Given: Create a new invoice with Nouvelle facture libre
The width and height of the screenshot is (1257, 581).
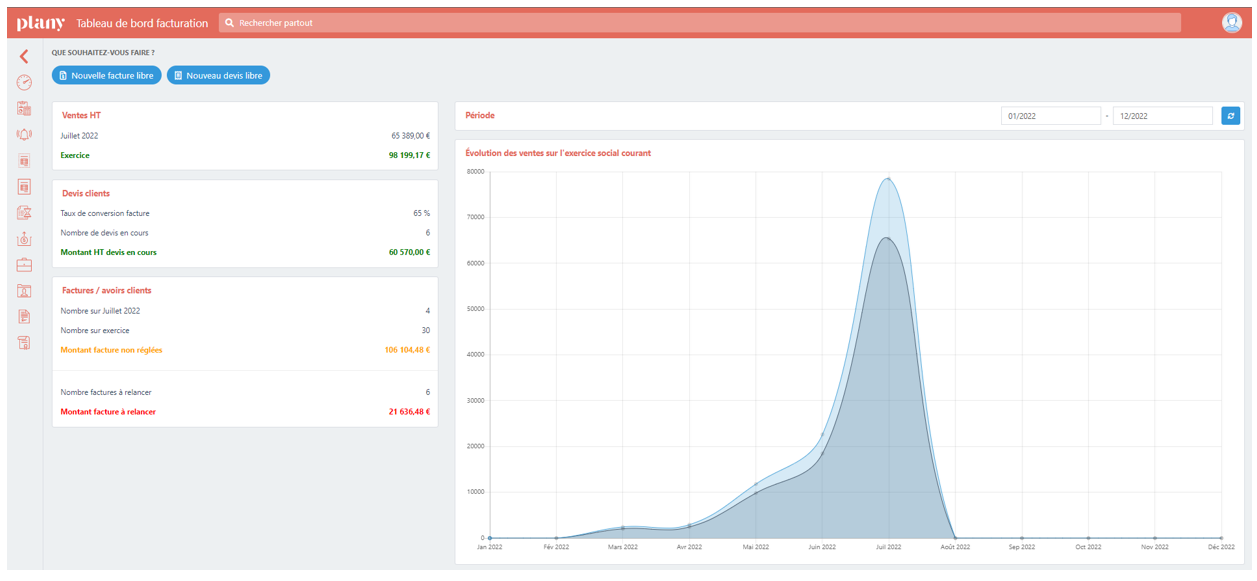Looking at the screenshot, I should pyautogui.click(x=106, y=75).
